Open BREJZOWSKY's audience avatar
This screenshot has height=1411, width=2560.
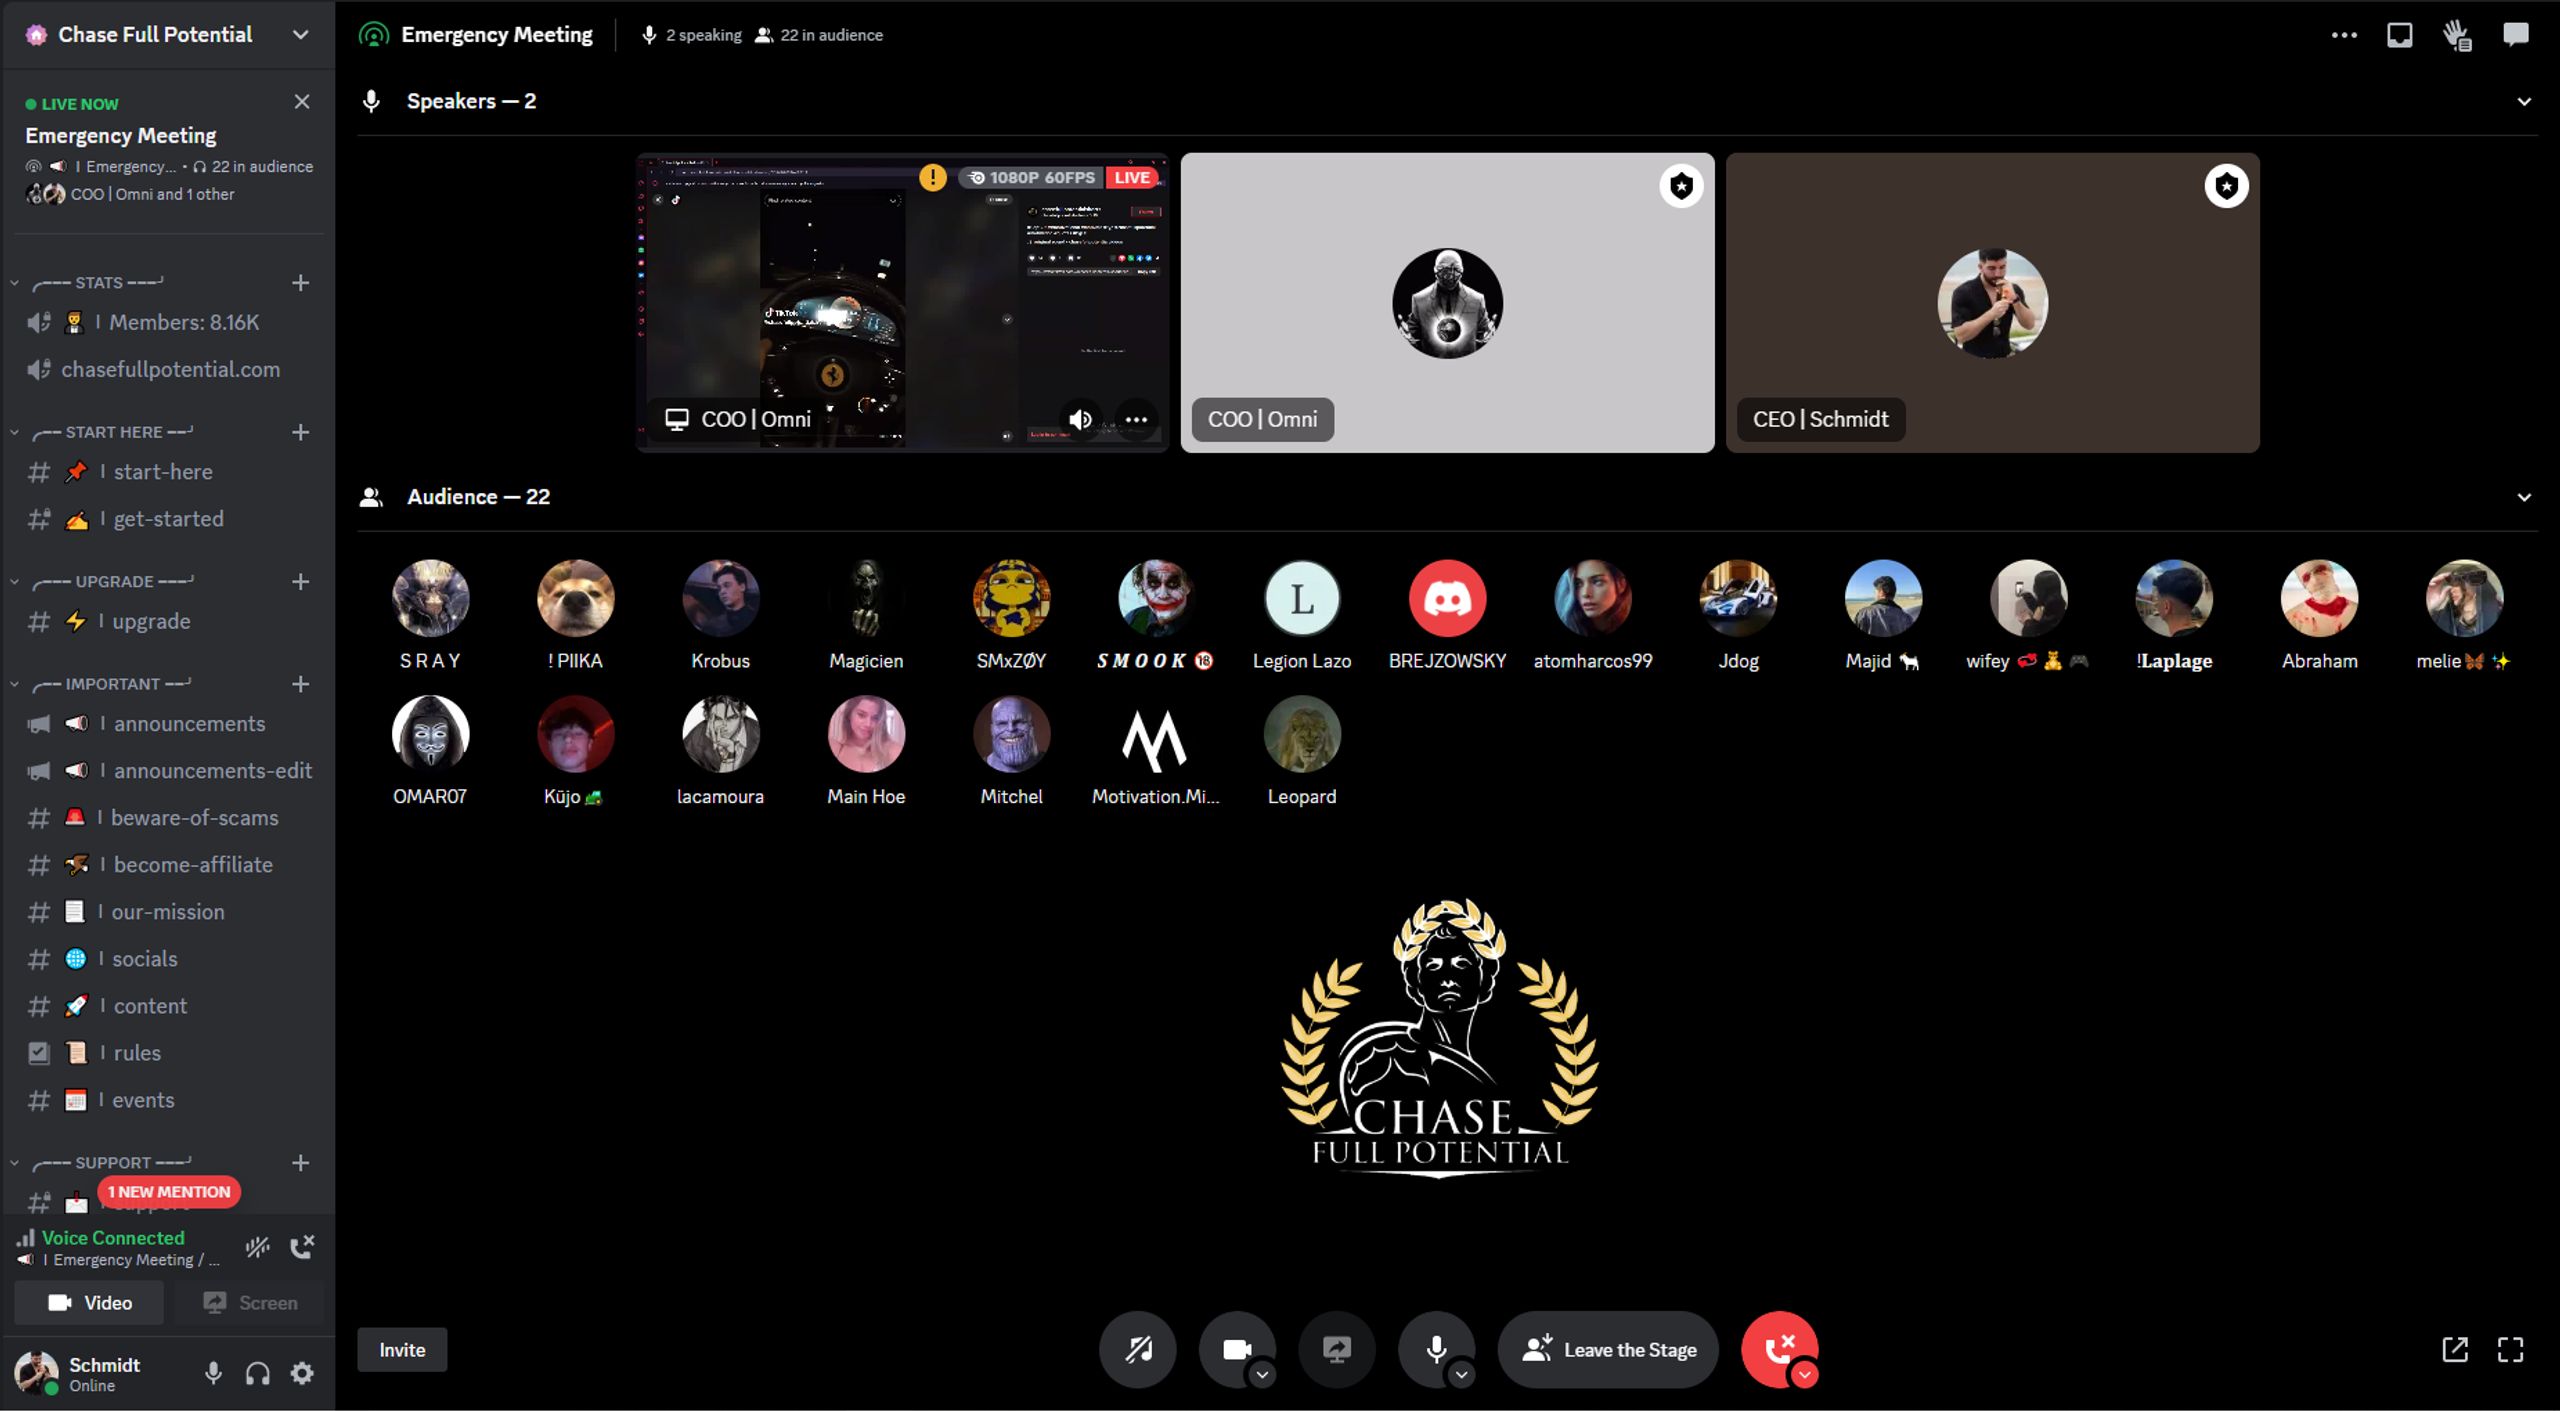tap(1447, 599)
